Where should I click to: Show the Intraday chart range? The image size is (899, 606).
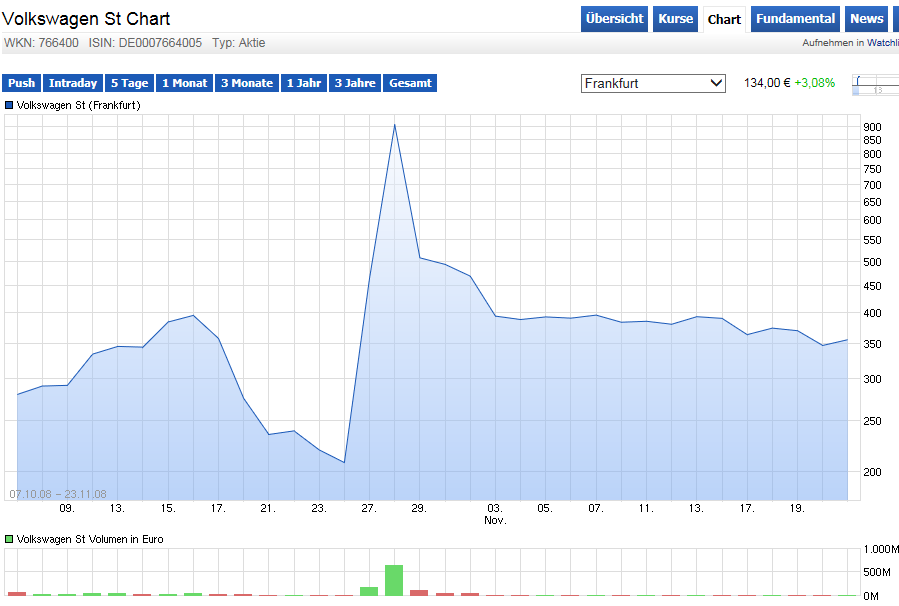73,83
